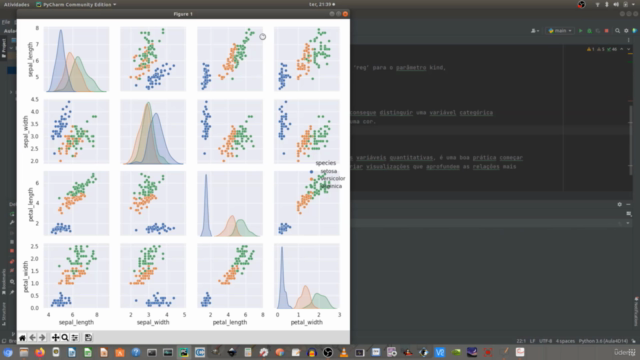Open the colorful JetBrains toolbox icon
The image size is (640, 360).
click(635, 31)
